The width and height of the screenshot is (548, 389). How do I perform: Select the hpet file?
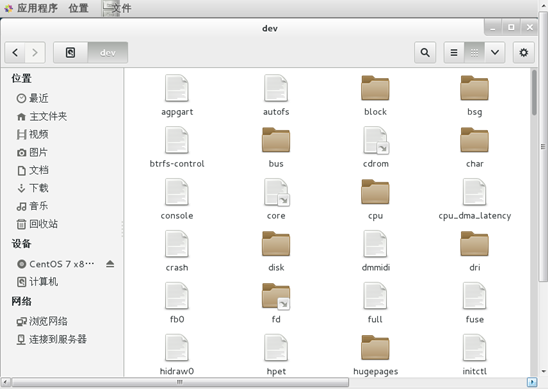pyautogui.click(x=276, y=348)
